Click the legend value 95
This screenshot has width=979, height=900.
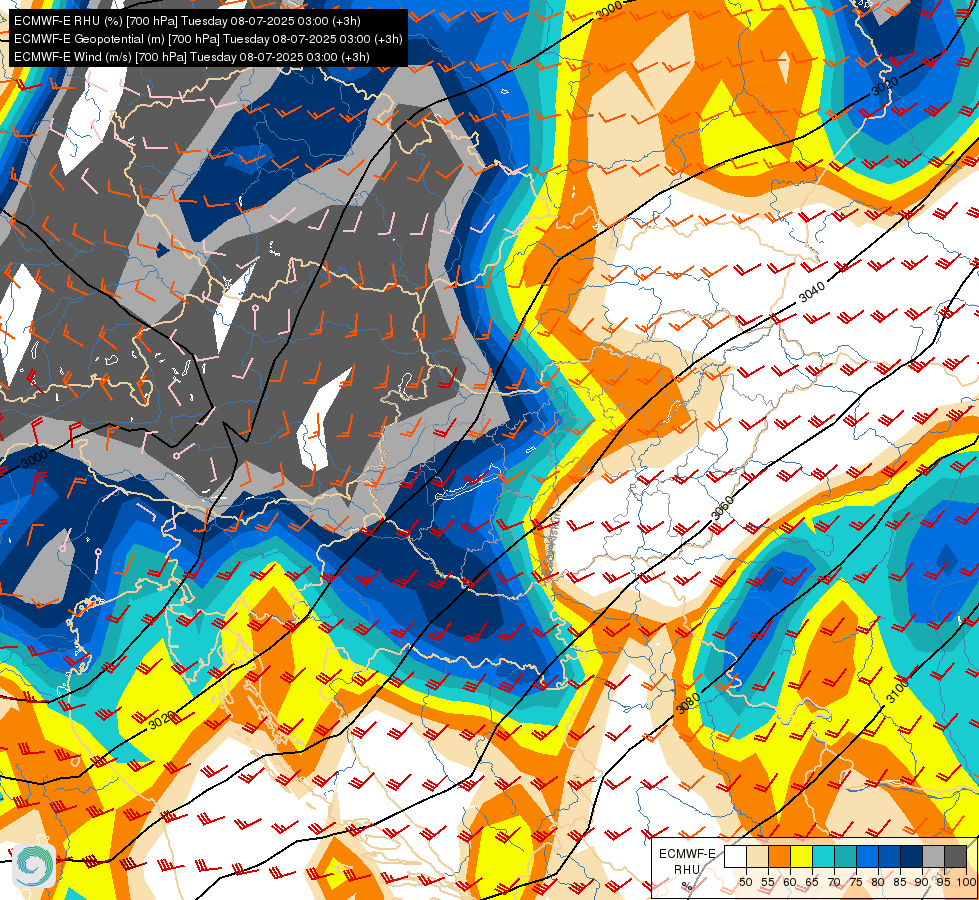(944, 882)
